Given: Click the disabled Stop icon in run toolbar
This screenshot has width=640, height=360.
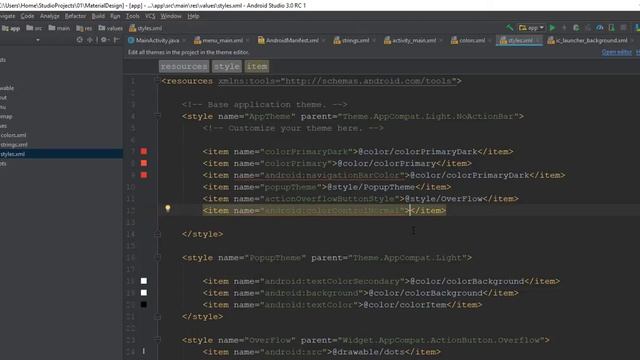Looking at the screenshot, I should (623, 28).
